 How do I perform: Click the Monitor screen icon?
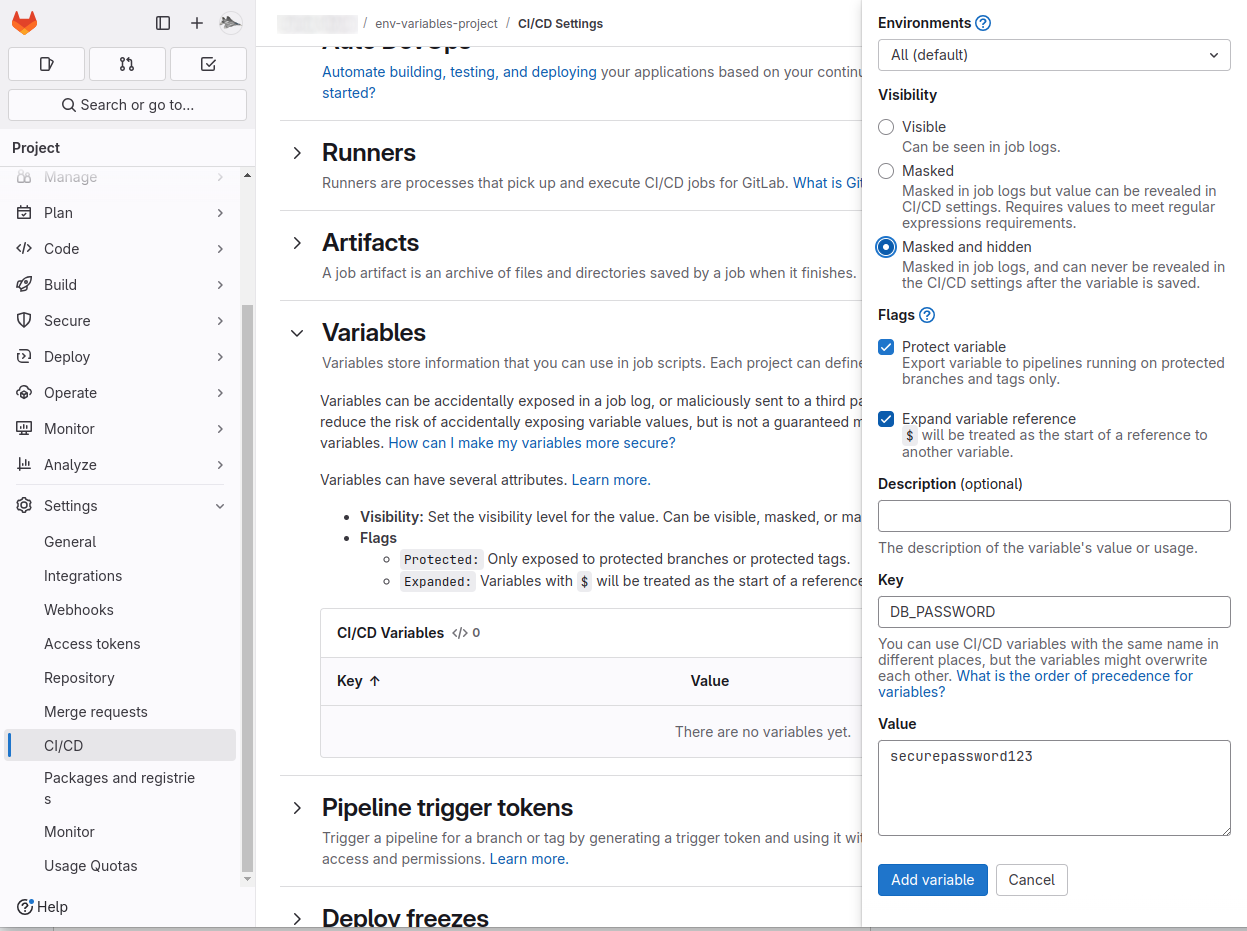(x=24, y=429)
